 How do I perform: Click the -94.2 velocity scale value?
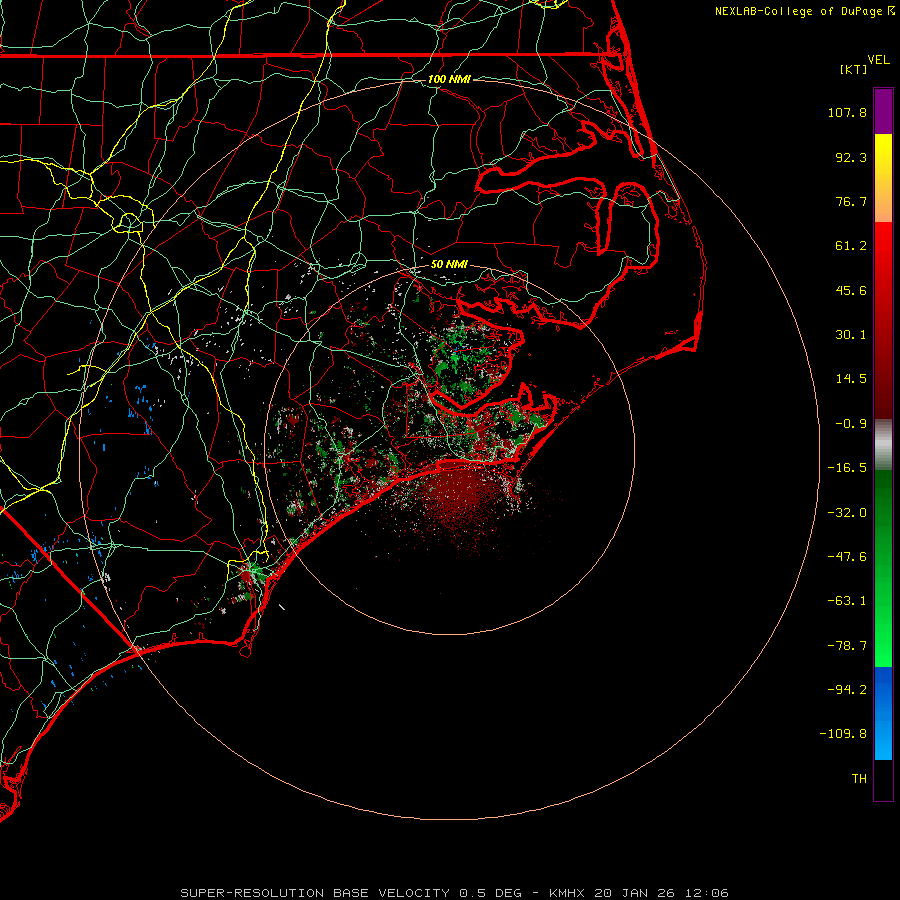pyautogui.click(x=847, y=689)
